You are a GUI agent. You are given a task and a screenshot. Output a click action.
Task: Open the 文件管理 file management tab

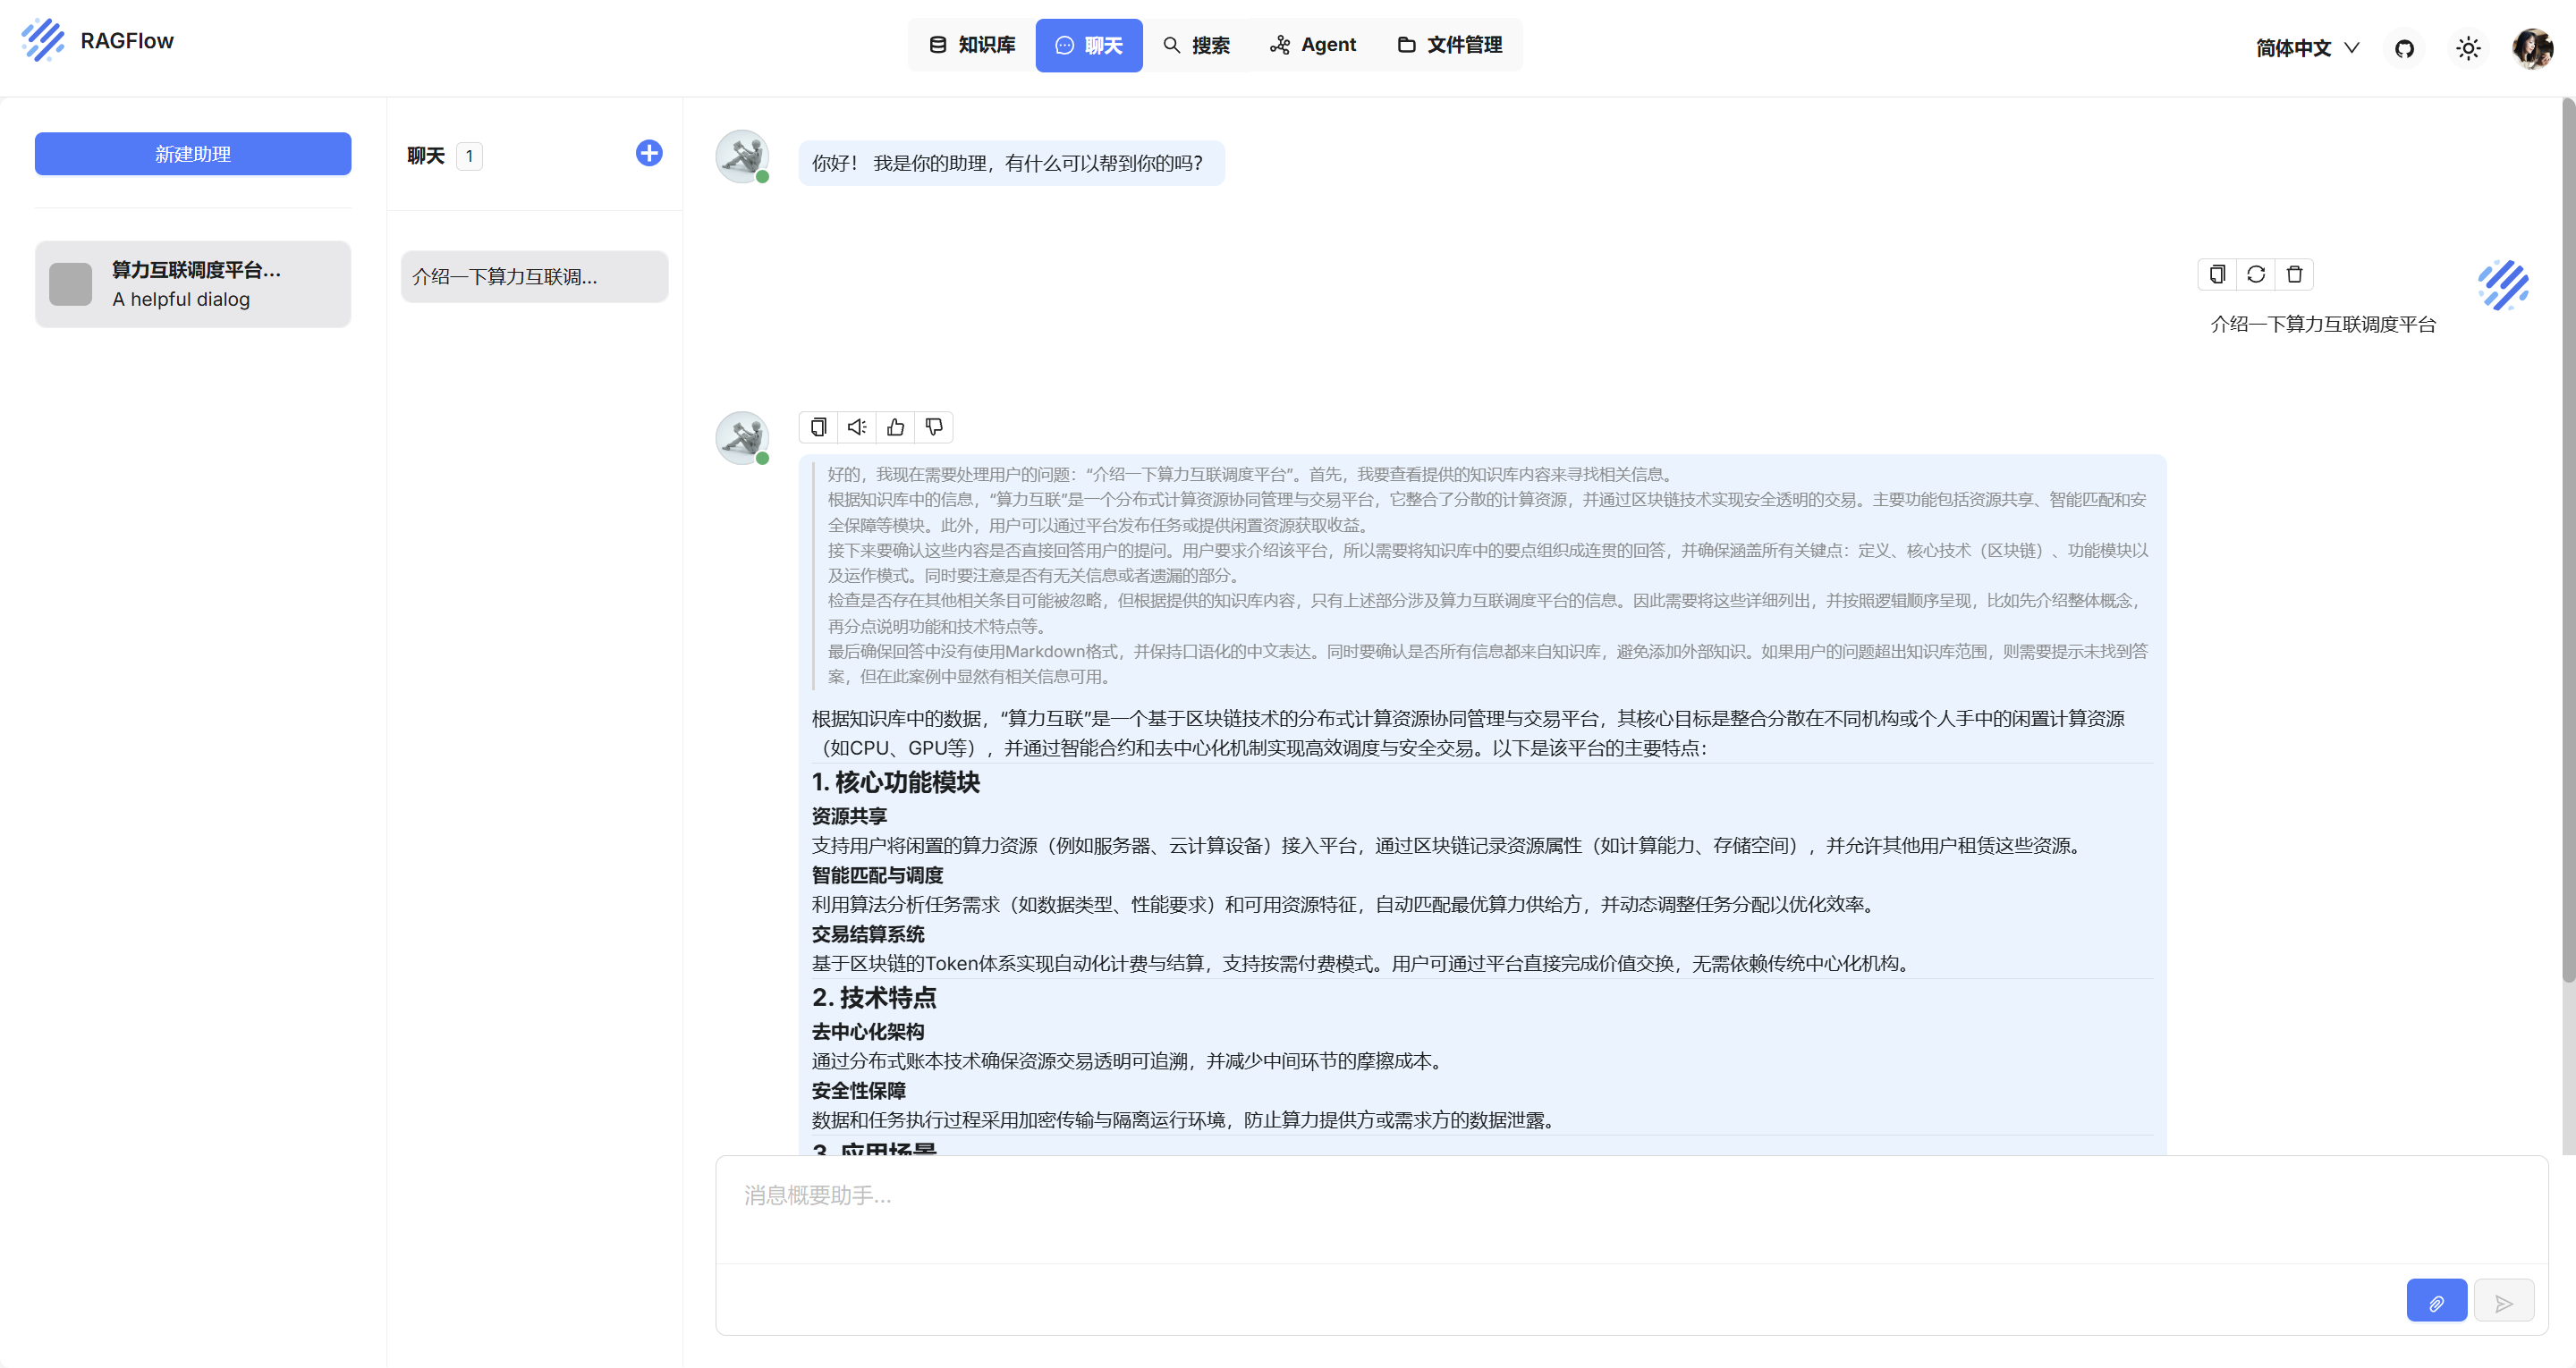tap(1450, 45)
